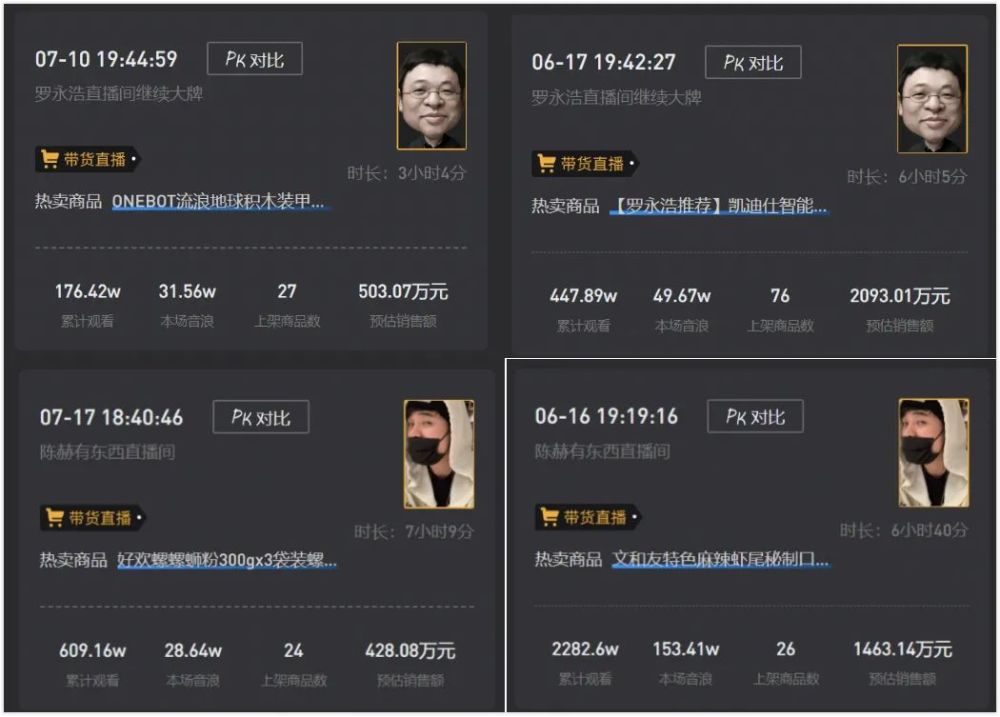Click the PK对比 button for 06-16 livestream
The width and height of the screenshot is (1000, 717).
pos(755,416)
